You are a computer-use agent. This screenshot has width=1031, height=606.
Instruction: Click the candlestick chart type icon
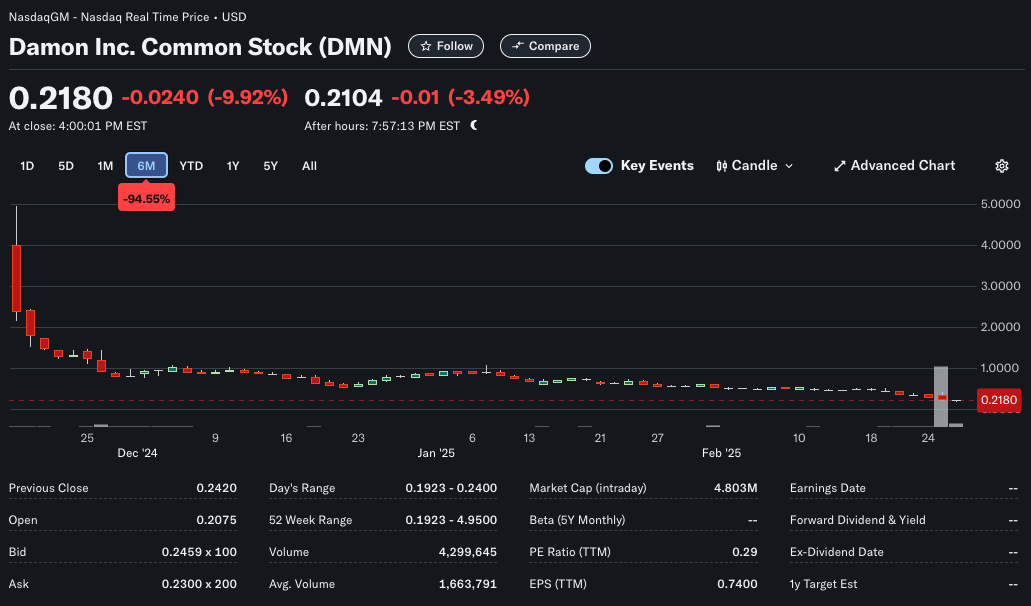tap(721, 166)
